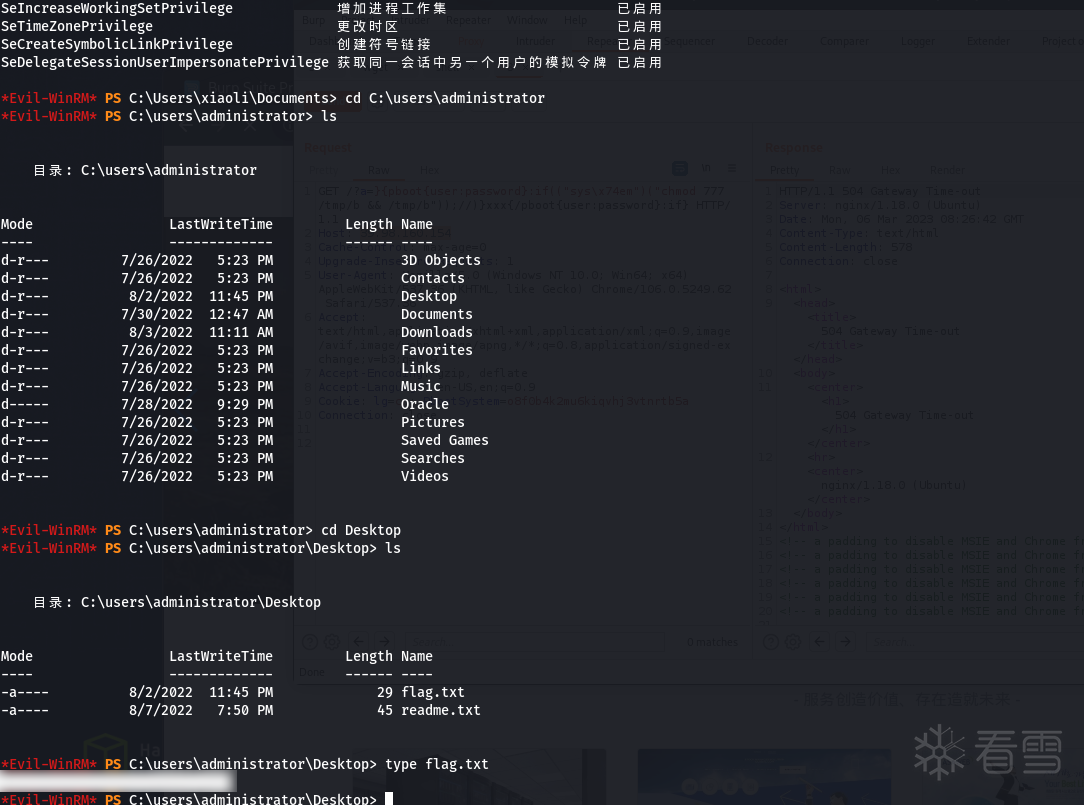Switch to the Extender tab in Burp

pos(988,41)
